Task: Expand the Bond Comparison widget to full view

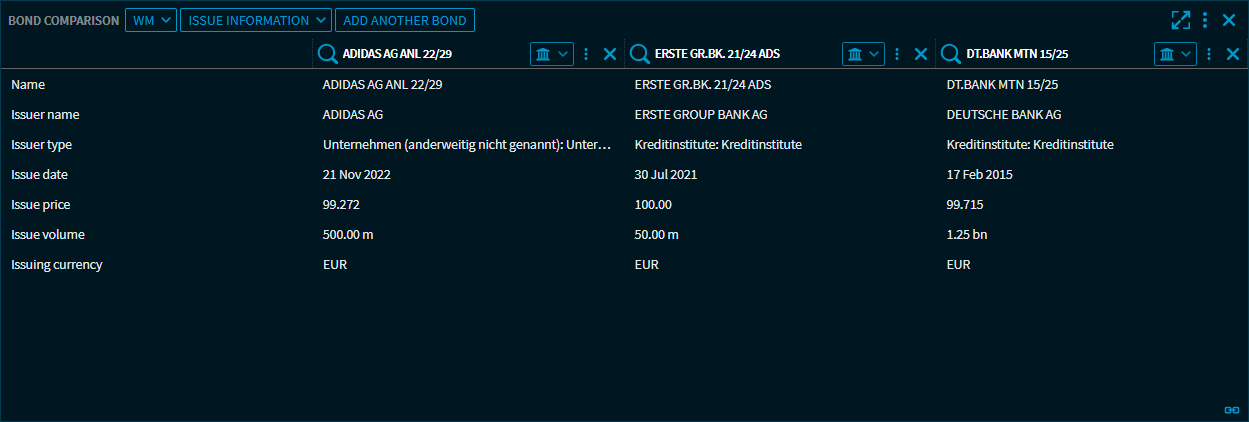Action: tap(1181, 20)
